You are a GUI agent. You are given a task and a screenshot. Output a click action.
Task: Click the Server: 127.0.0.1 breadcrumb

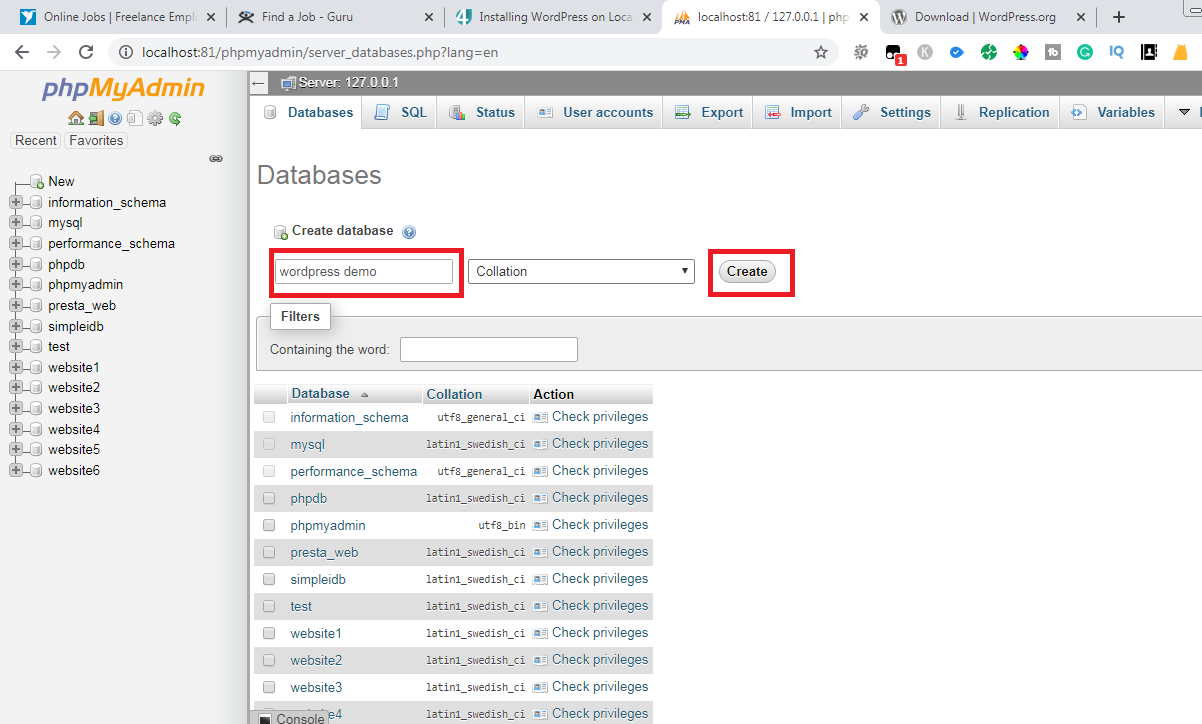click(349, 83)
